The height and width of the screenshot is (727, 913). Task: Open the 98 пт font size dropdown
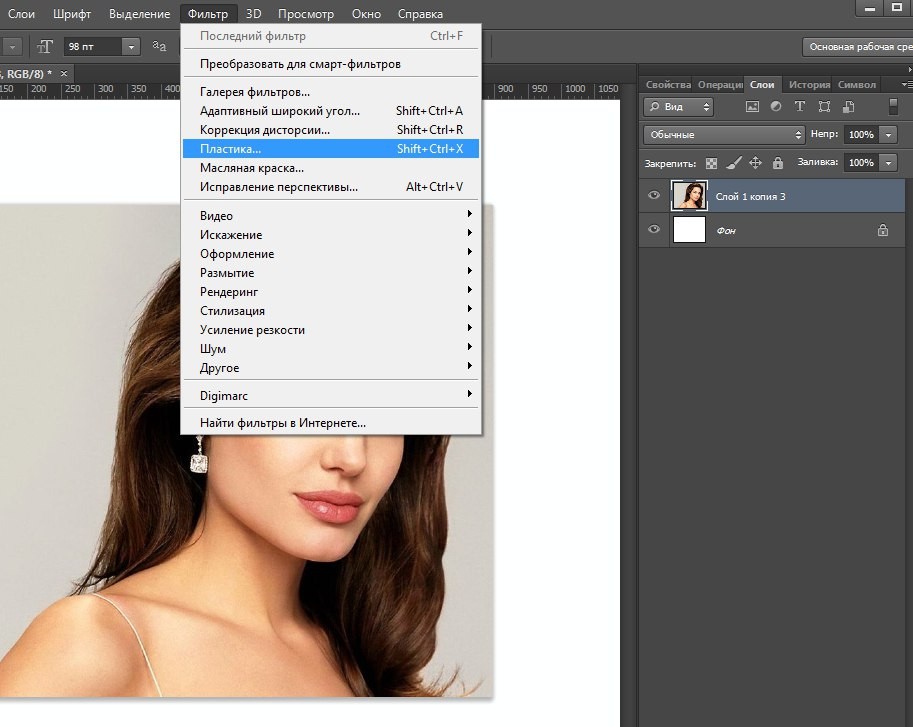(131, 47)
